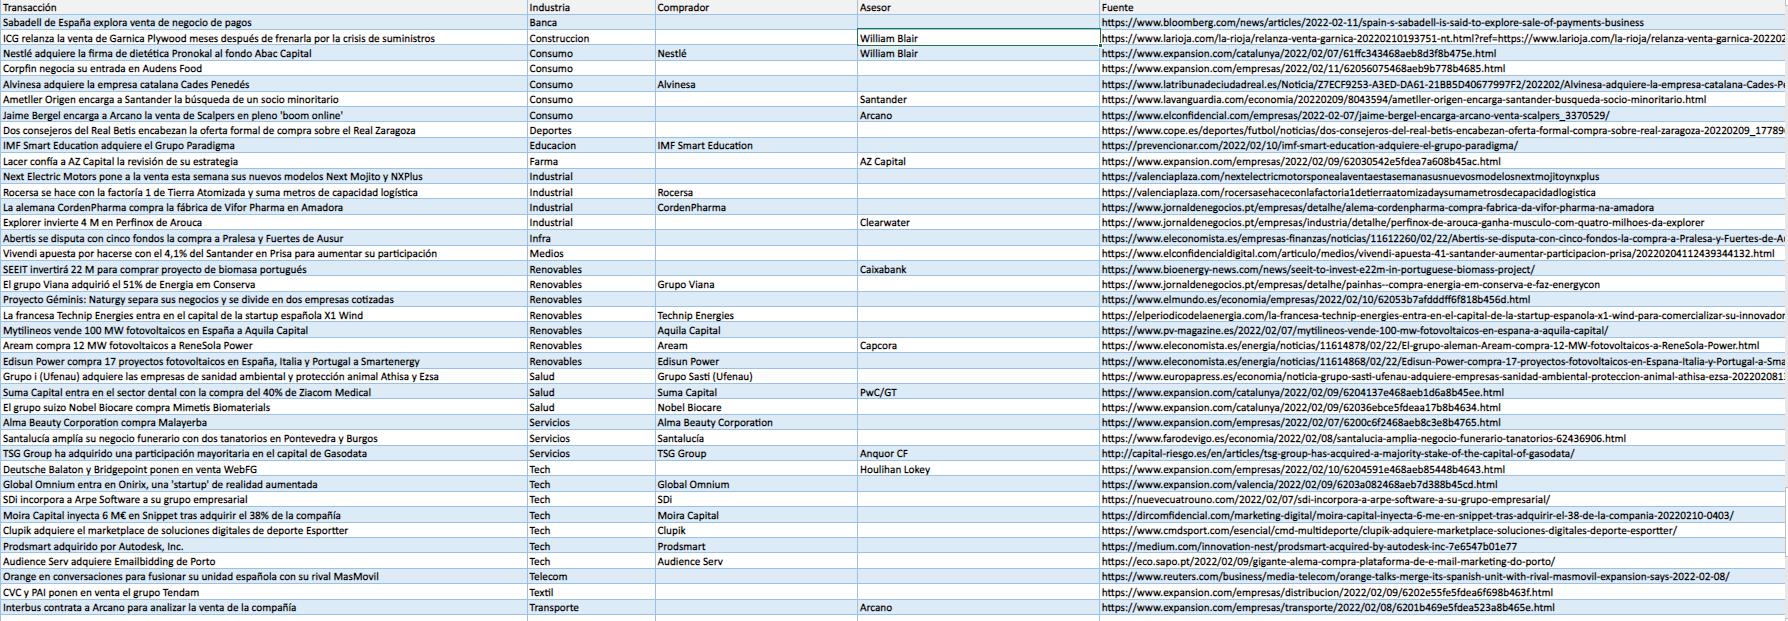Select the 'Clupik' buyer cell
Viewport: 1788px width, 621px height.
(x=756, y=531)
